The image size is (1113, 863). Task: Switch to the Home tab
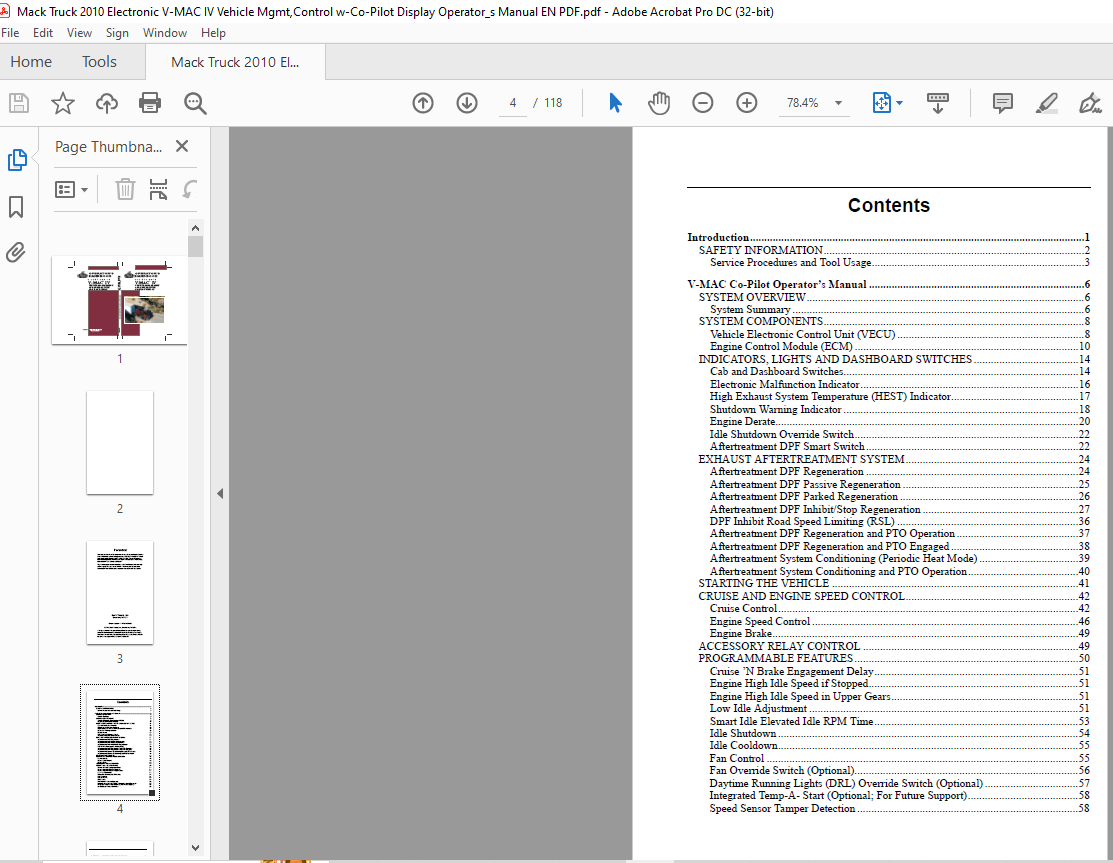point(31,62)
